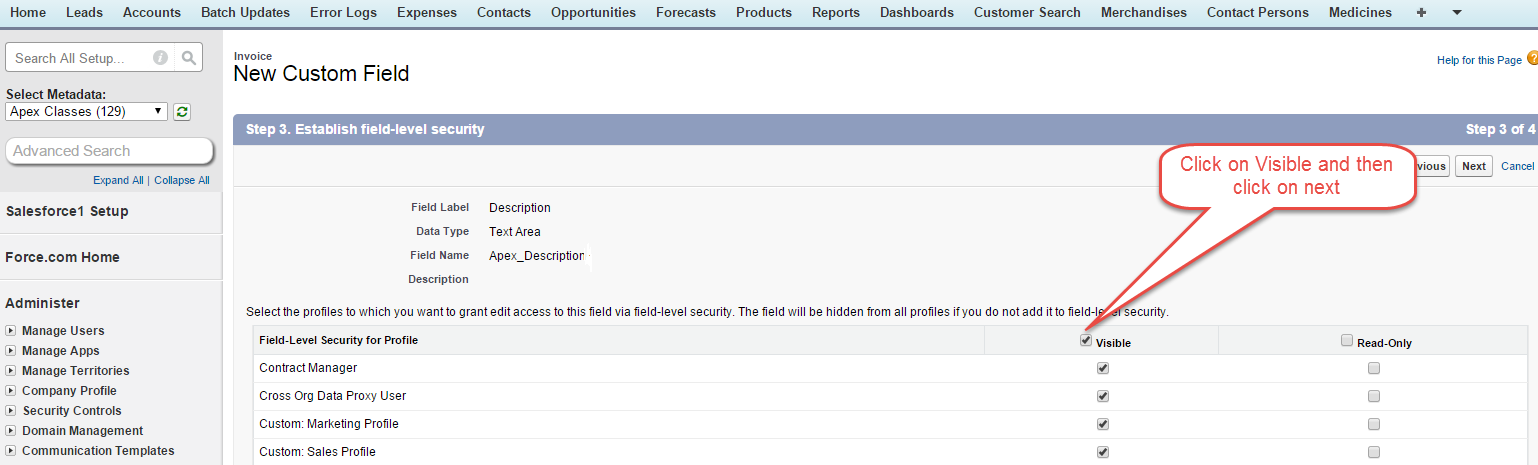The width and height of the screenshot is (1538, 465).
Task: Click the Advanced Search field
Action: (x=109, y=151)
